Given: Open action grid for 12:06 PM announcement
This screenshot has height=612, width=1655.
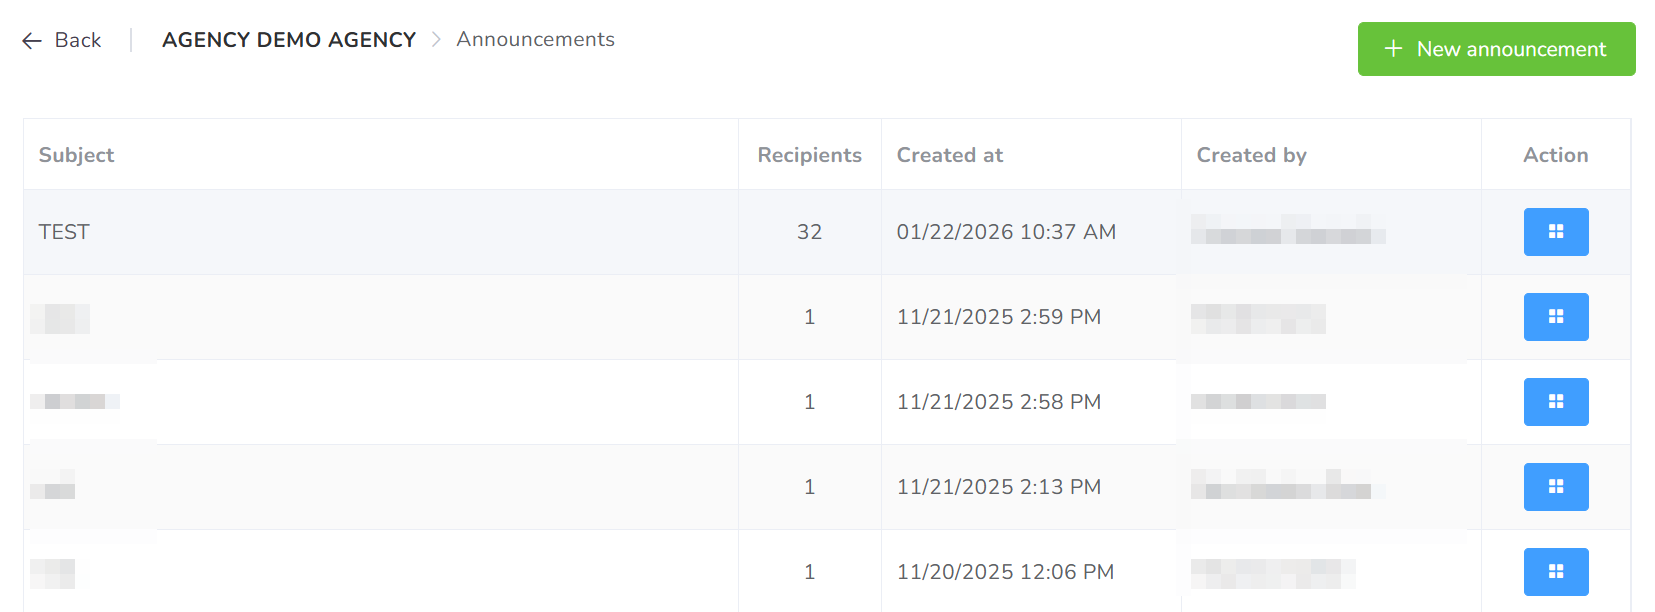Looking at the screenshot, I should (x=1555, y=572).
